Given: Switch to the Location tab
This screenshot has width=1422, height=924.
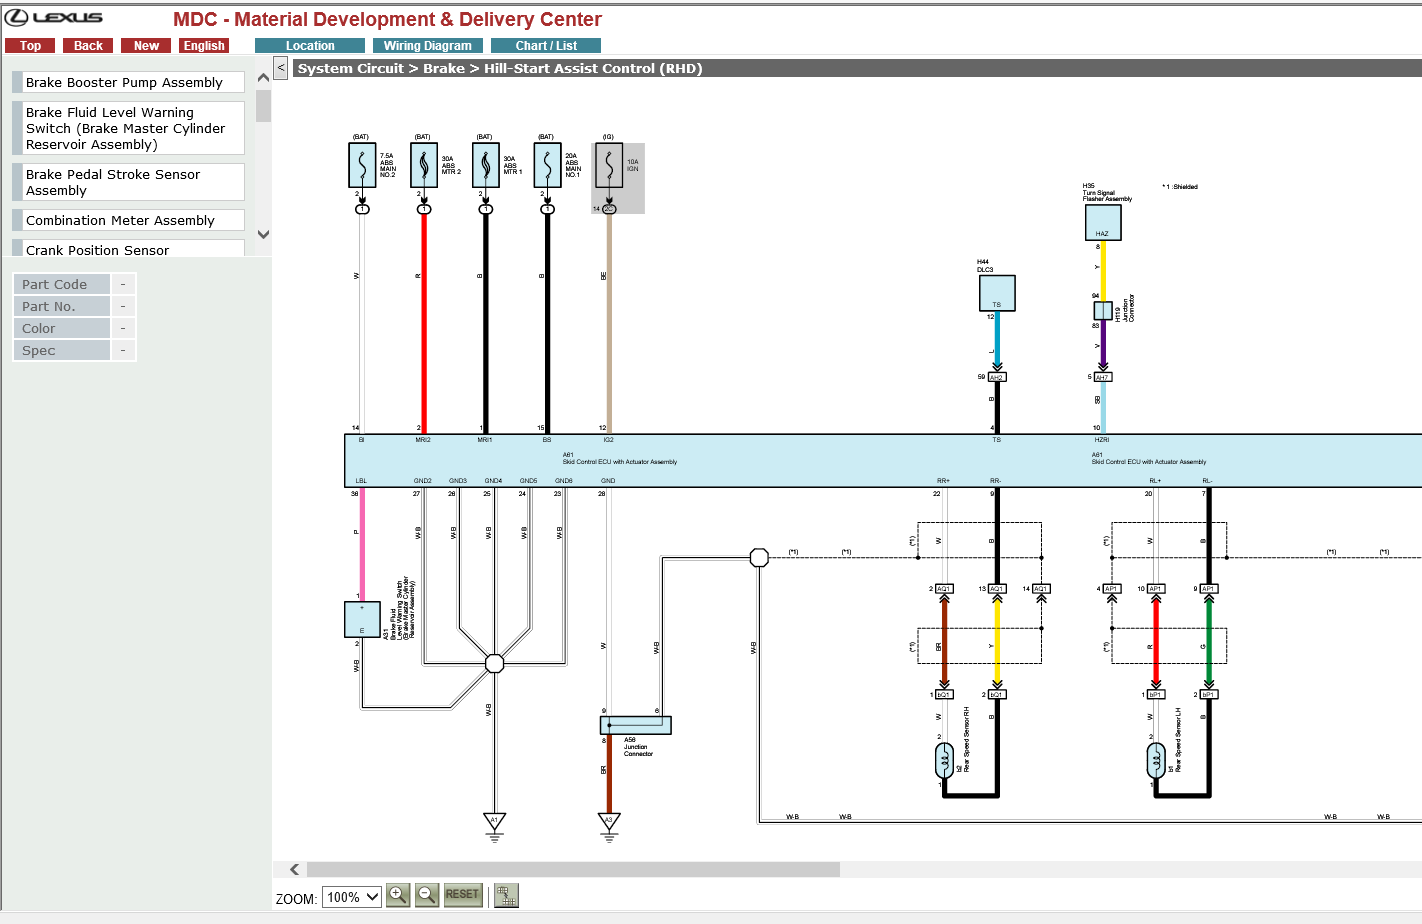Looking at the screenshot, I should [x=310, y=46].
